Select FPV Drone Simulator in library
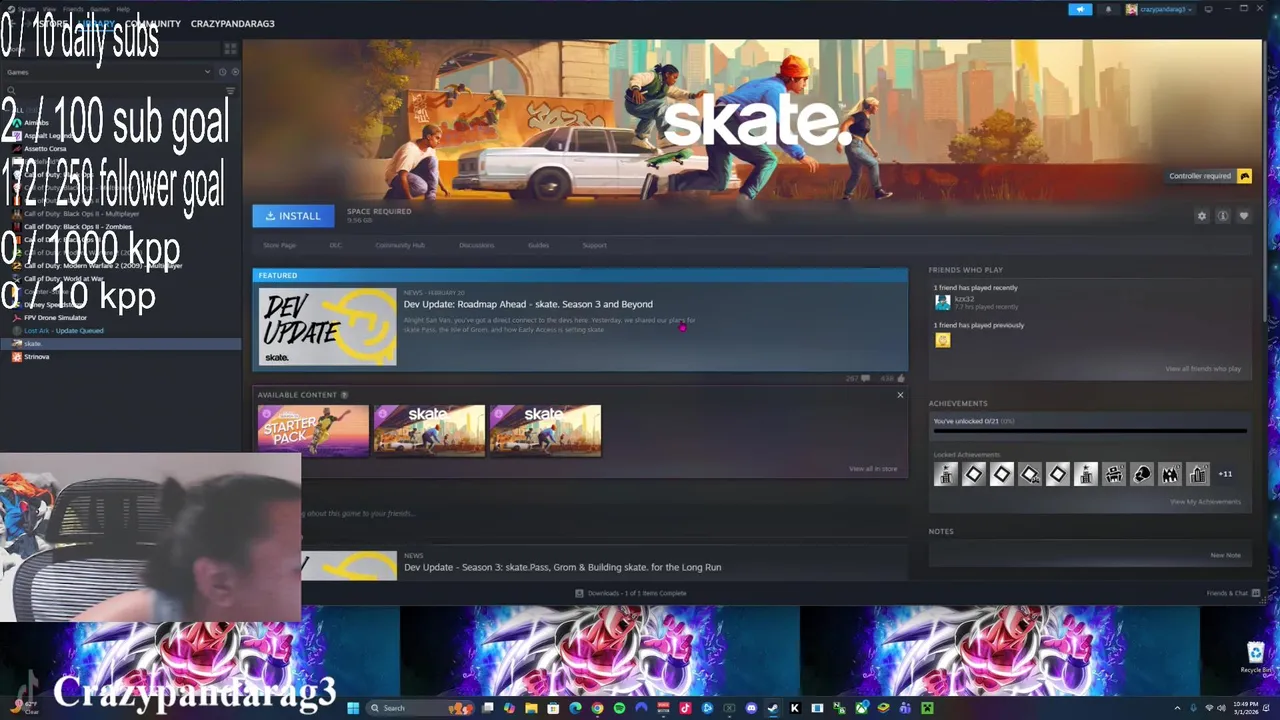Screen dimensions: 1280x720 click(55, 318)
